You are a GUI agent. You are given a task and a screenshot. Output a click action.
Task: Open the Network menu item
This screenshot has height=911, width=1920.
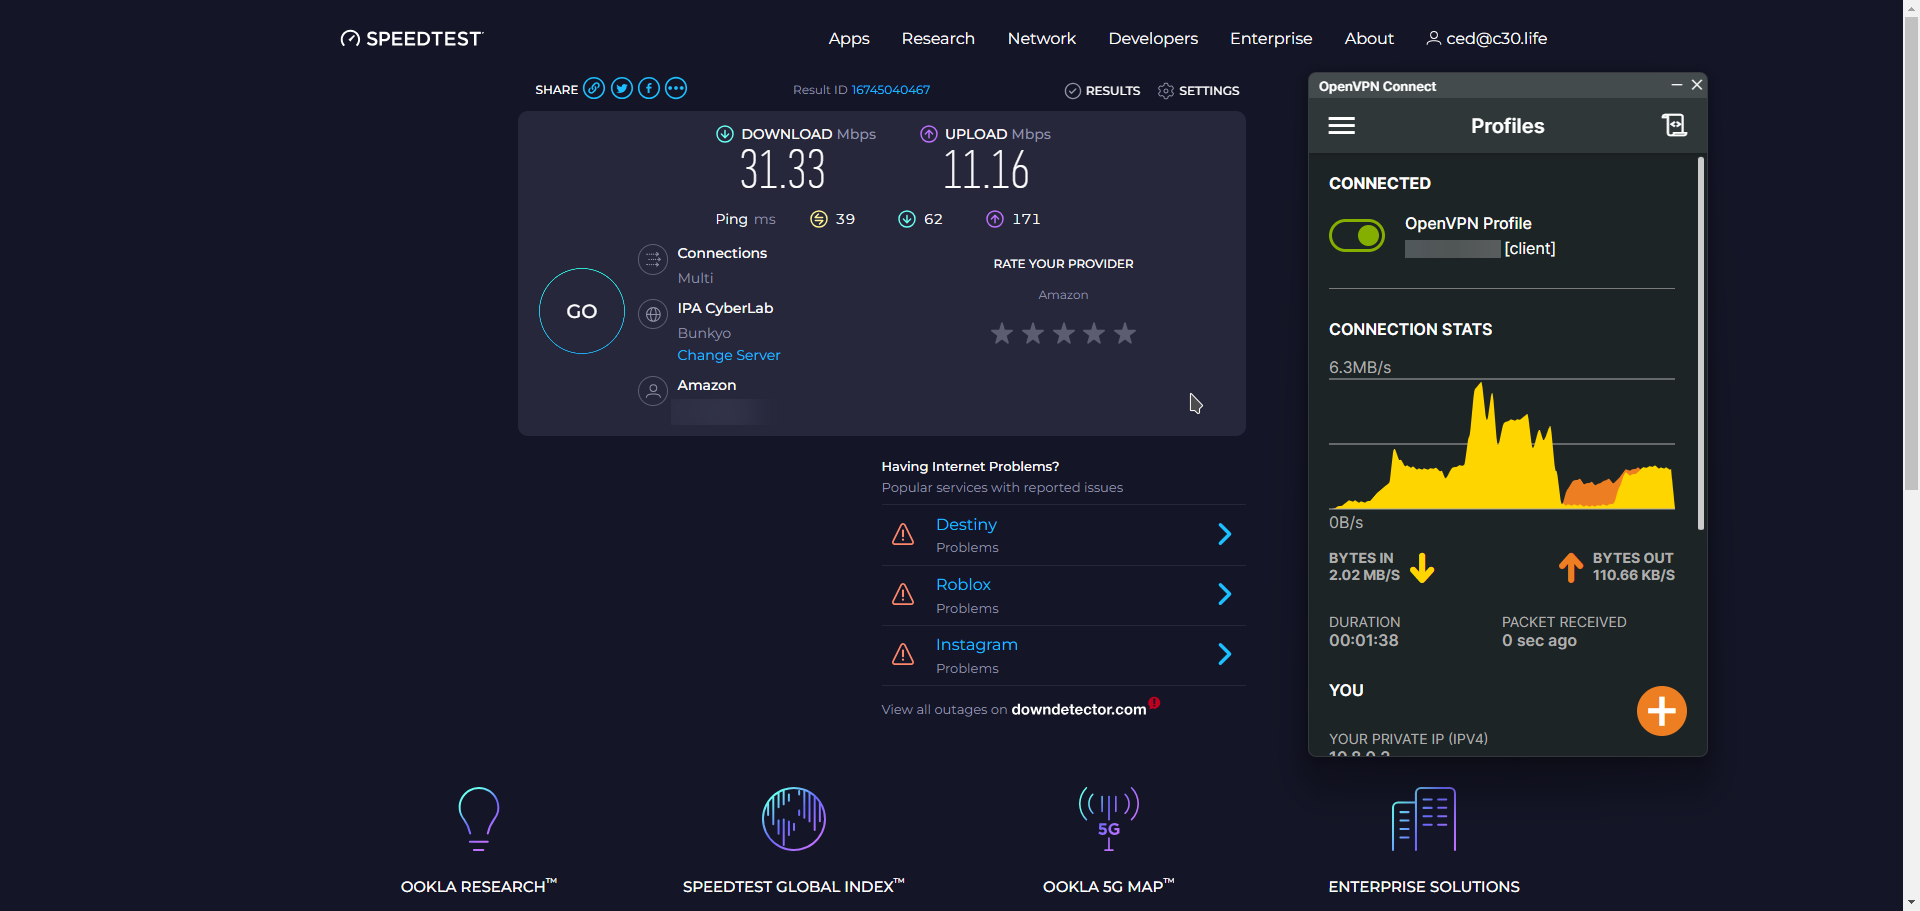point(1041,38)
